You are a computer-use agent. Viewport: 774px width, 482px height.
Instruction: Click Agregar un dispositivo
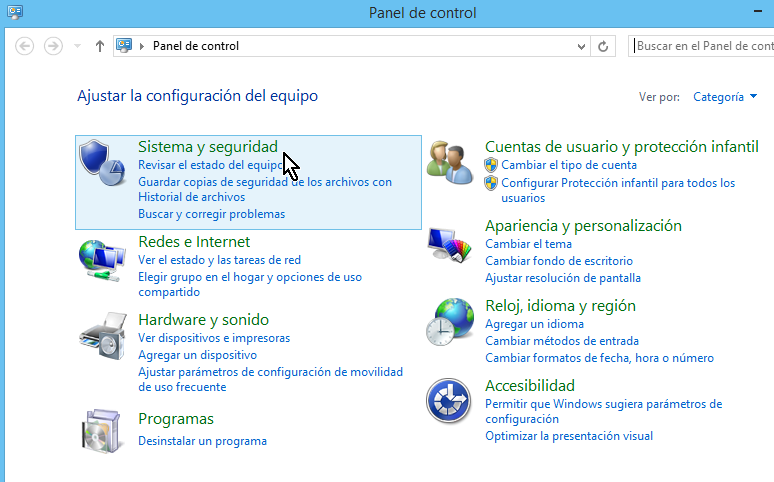[197, 355]
